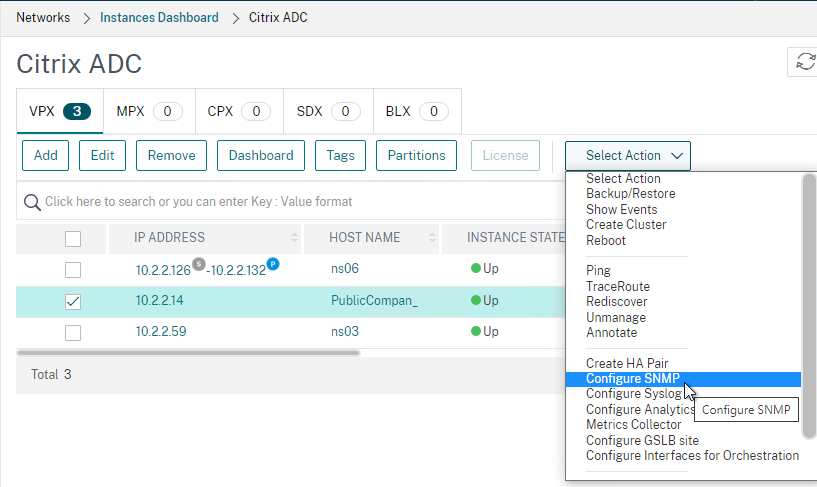Choose Configure Analytics option
This screenshot has height=487, width=817.
[640, 409]
